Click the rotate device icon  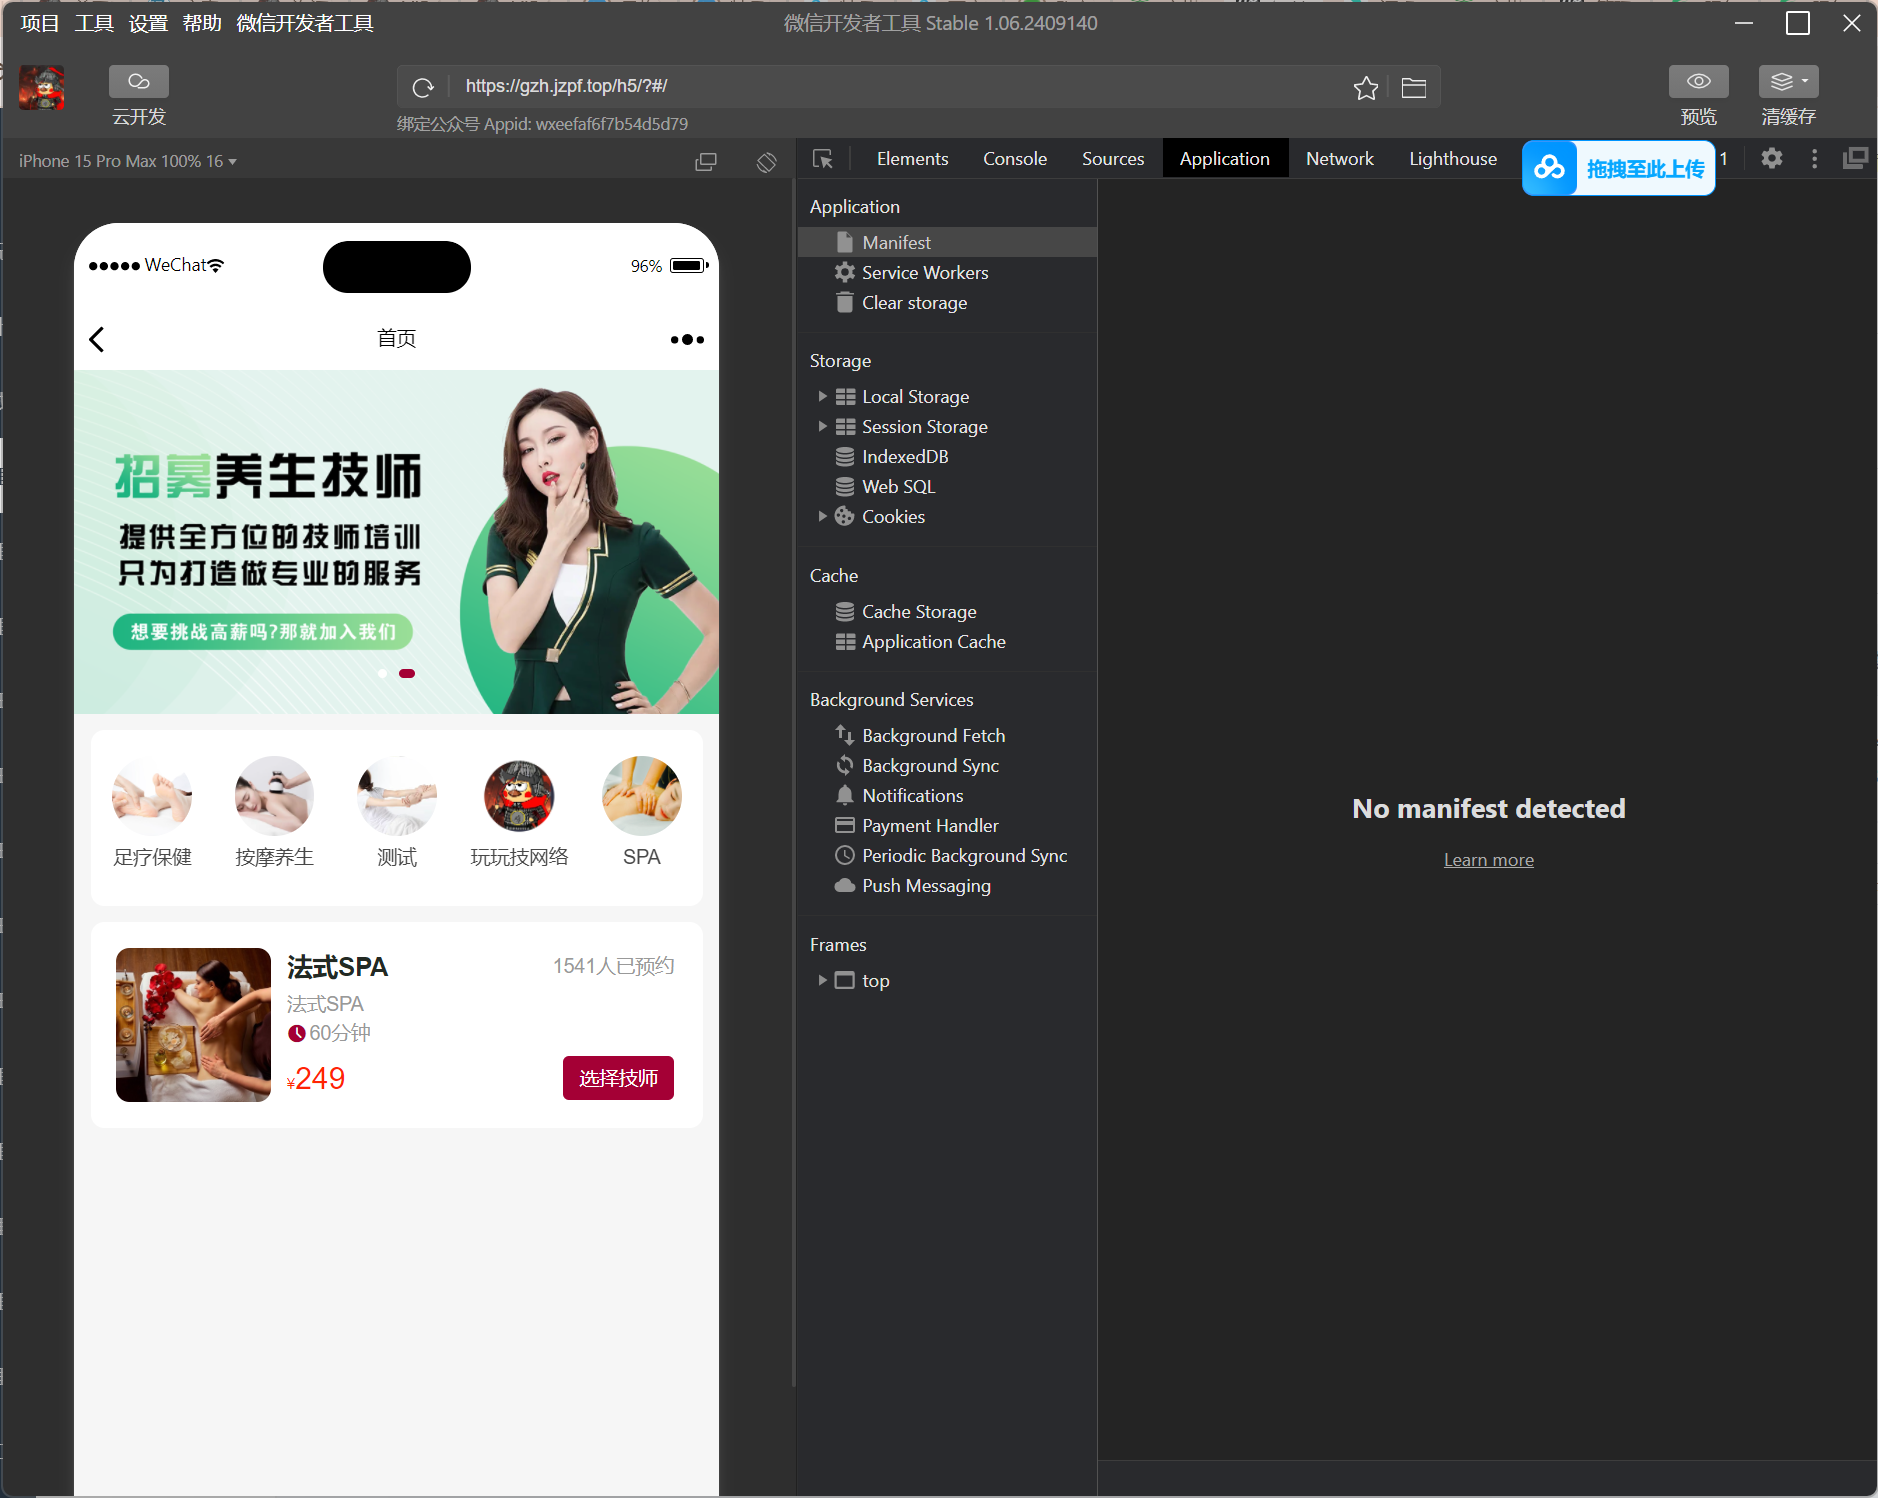(766, 162)
